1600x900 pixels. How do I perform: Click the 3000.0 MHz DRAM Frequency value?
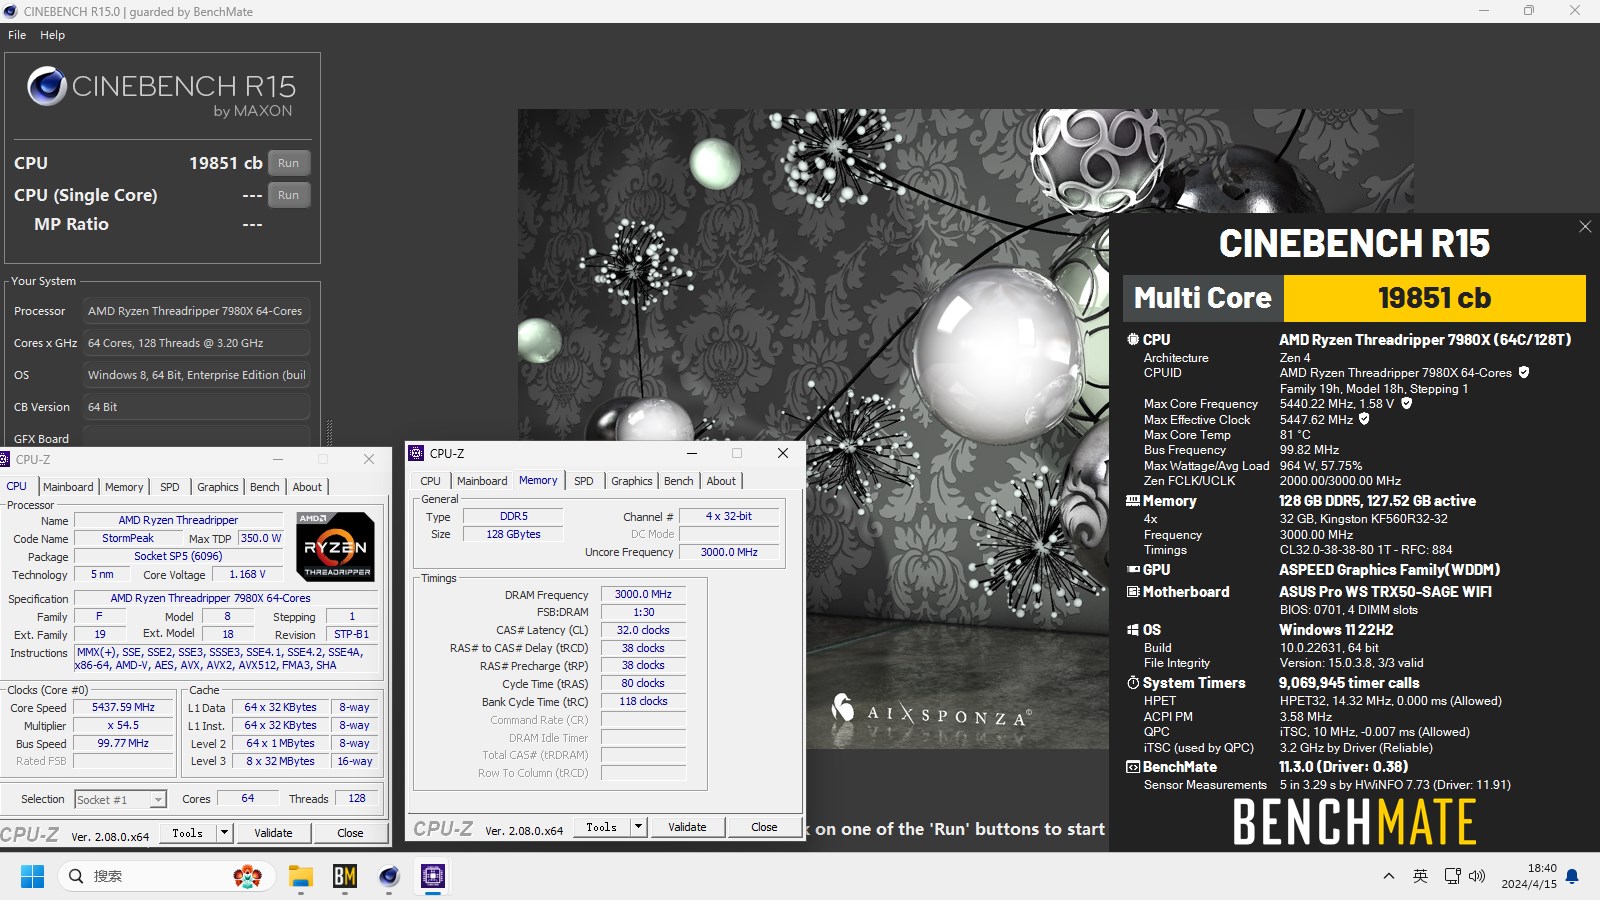(x=643, y=594)
